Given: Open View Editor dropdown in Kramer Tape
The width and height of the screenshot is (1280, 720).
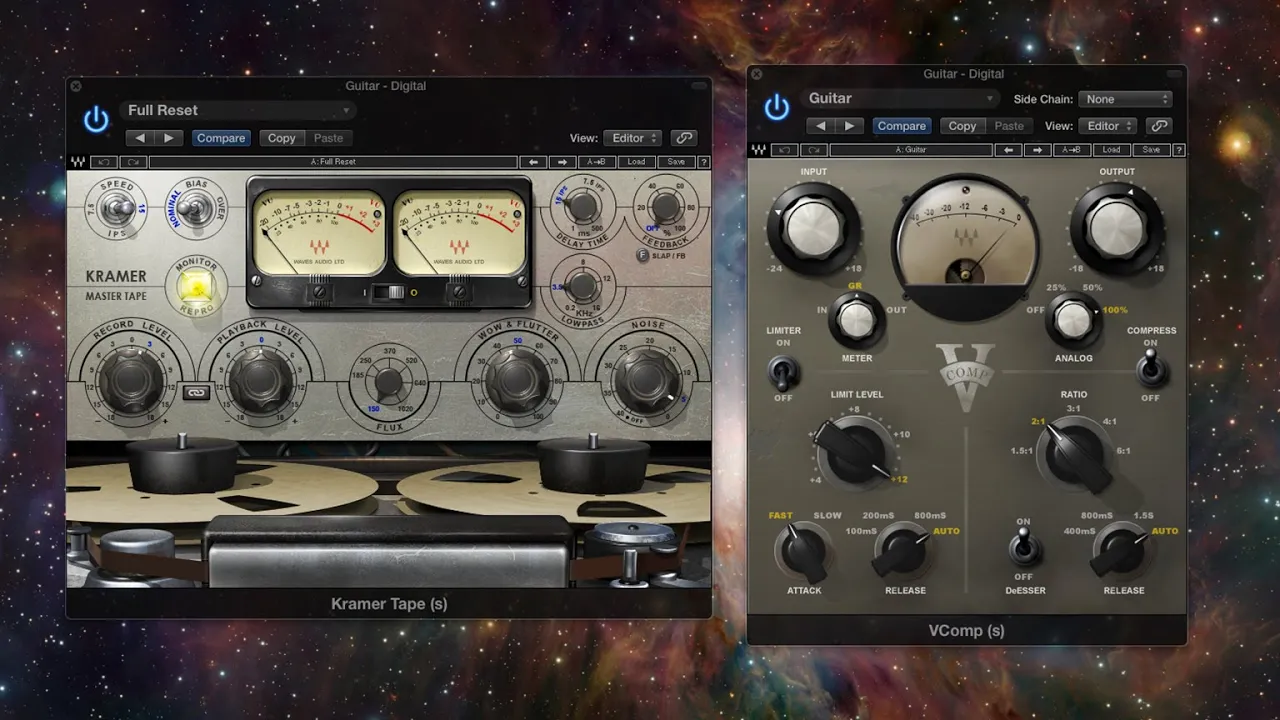Looking at the screenshot, I should 632,138.
